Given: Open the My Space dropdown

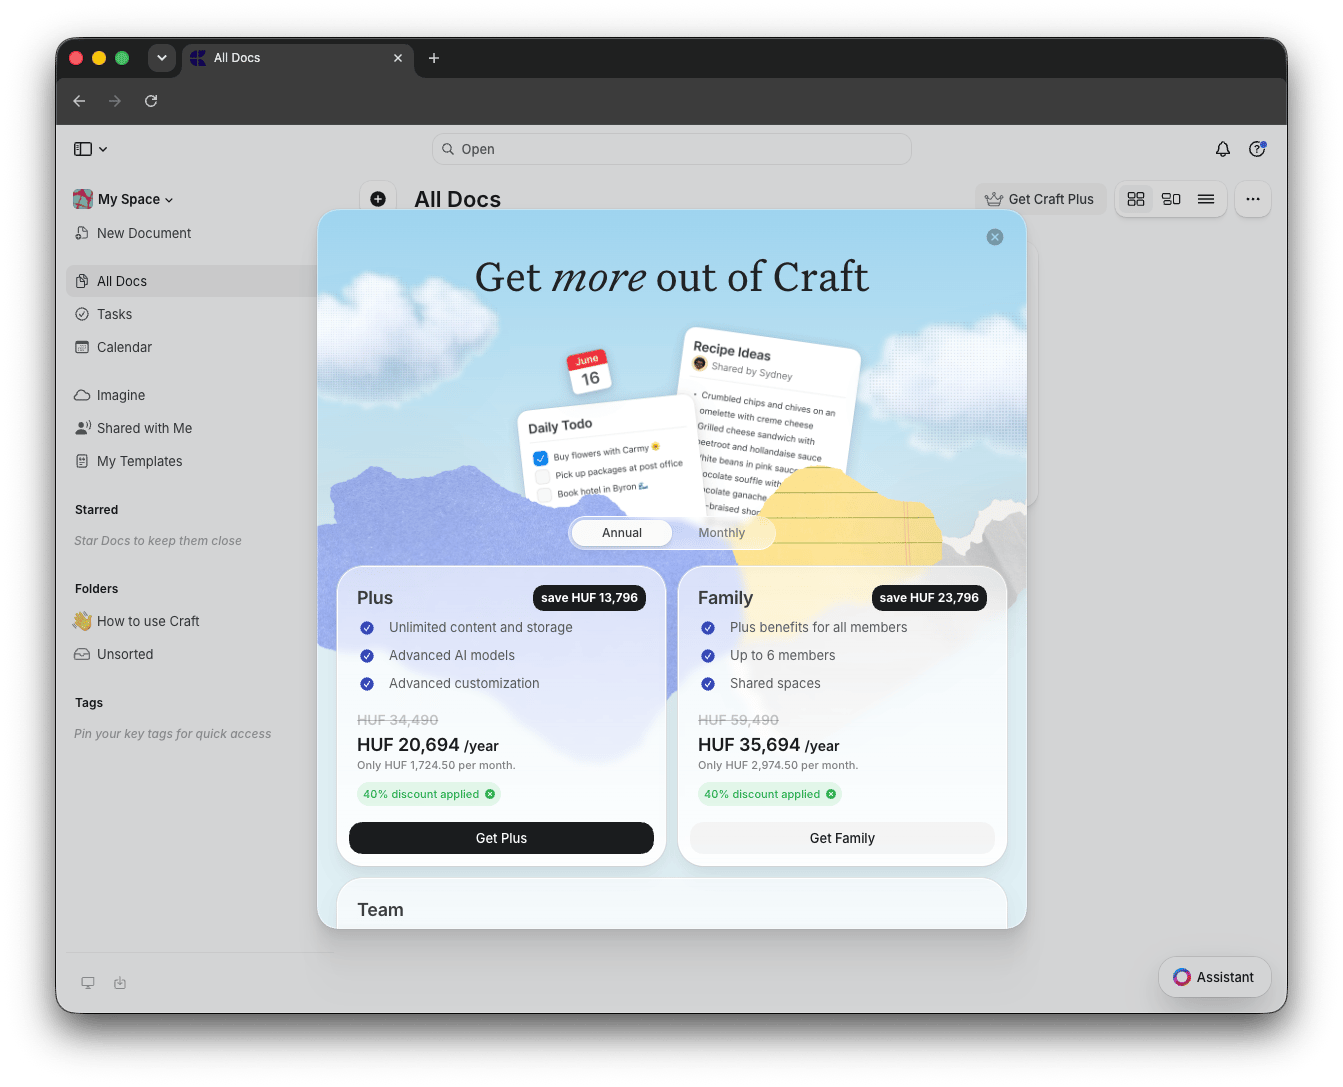Looking at the screenshot, I should pyautogui.click(x=124, y=199).
